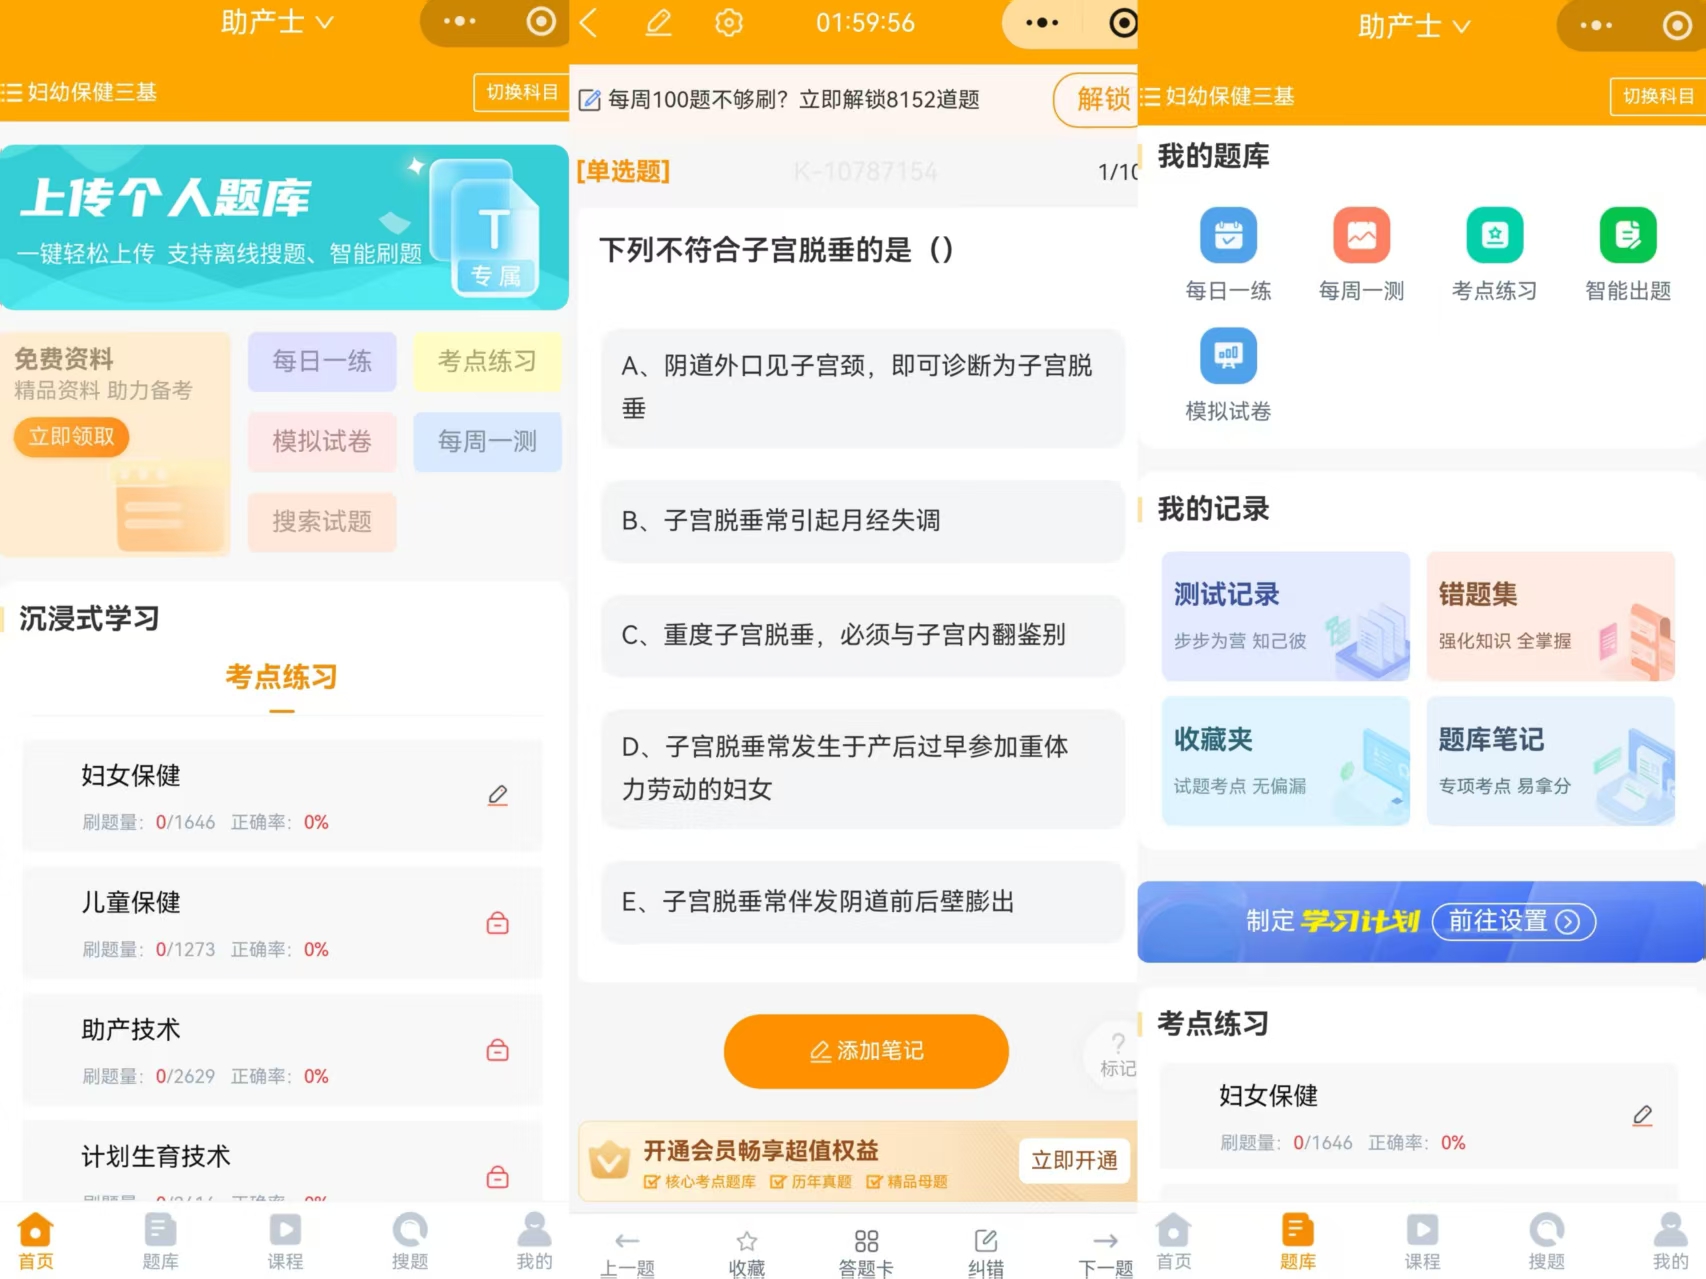Open 搜索试题 tile
This screenshot has width=1706, height=1279.
(x=322, y=522)
